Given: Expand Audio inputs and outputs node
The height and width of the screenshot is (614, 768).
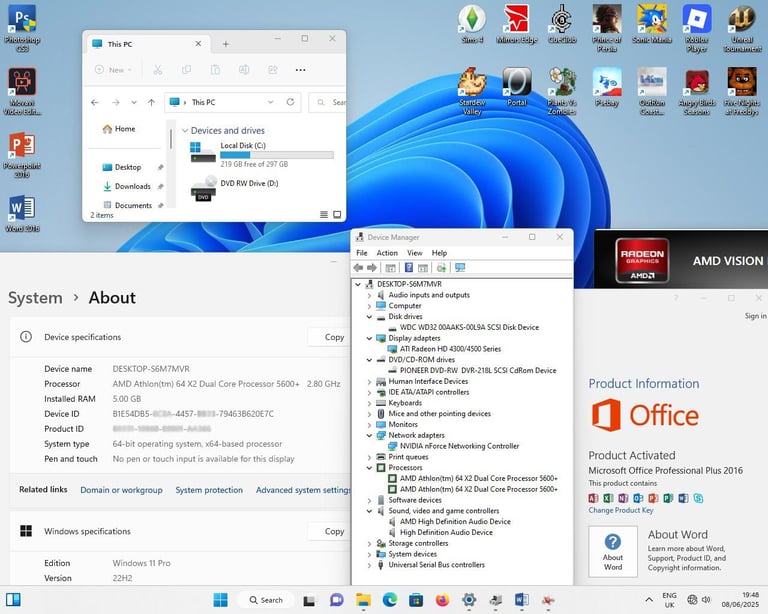Looking at the screenshot, I should tap(369, 295).
